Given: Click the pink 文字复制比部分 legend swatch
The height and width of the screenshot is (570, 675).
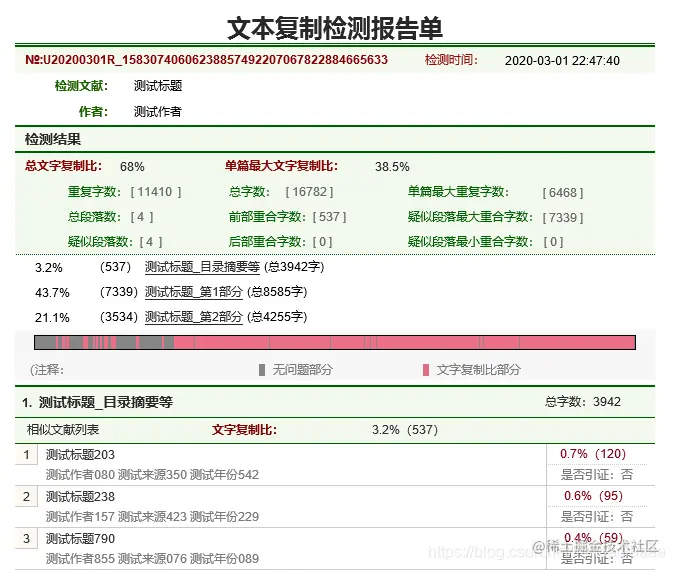Looking at the screenshot, I should 426,370.
